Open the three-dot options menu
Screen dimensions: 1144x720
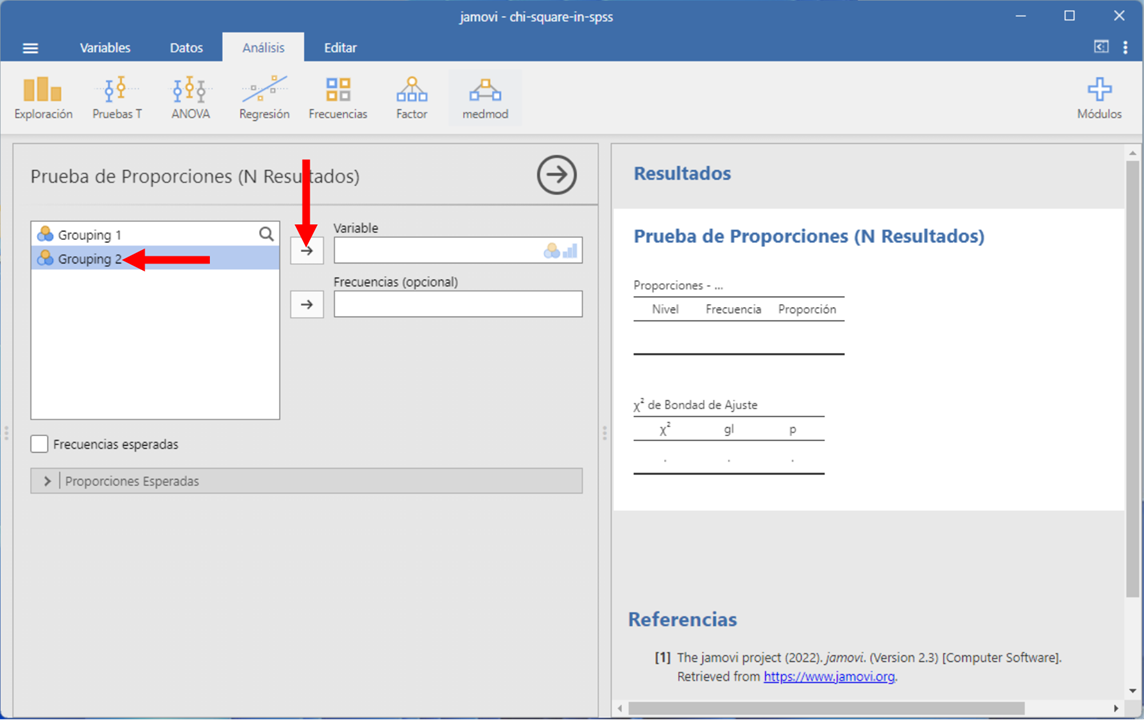point(1126,48)
